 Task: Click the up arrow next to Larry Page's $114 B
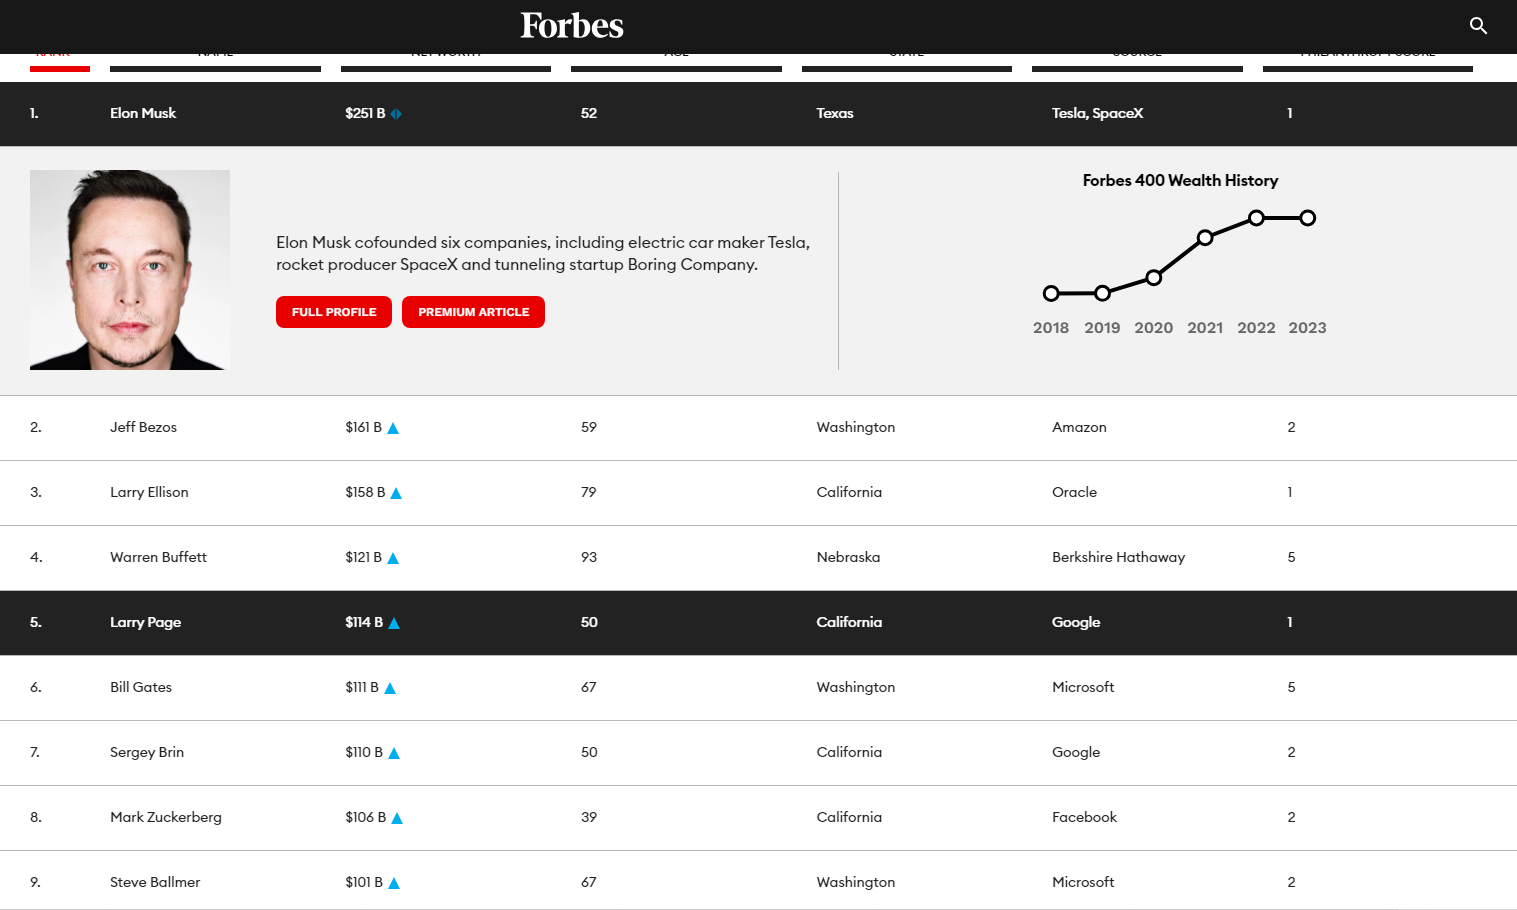pos(394,623)
